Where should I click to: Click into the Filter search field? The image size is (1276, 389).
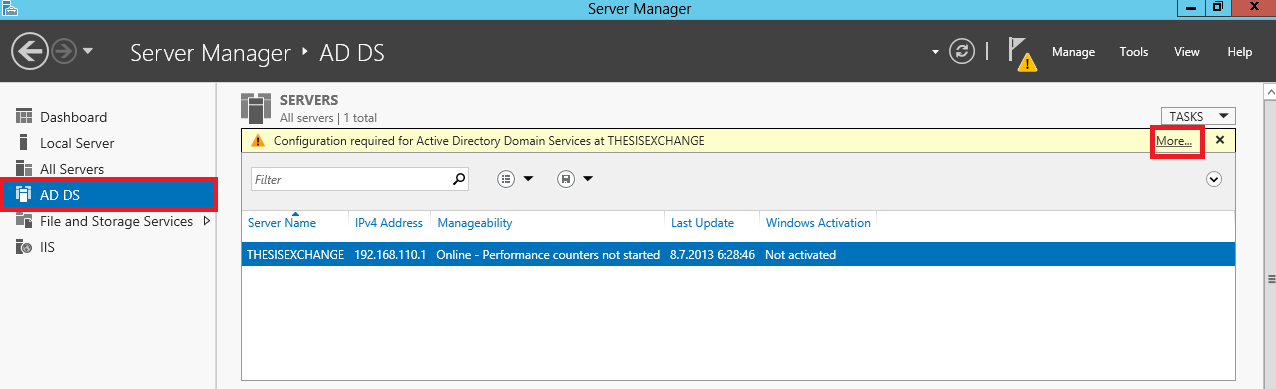[350, 179]
